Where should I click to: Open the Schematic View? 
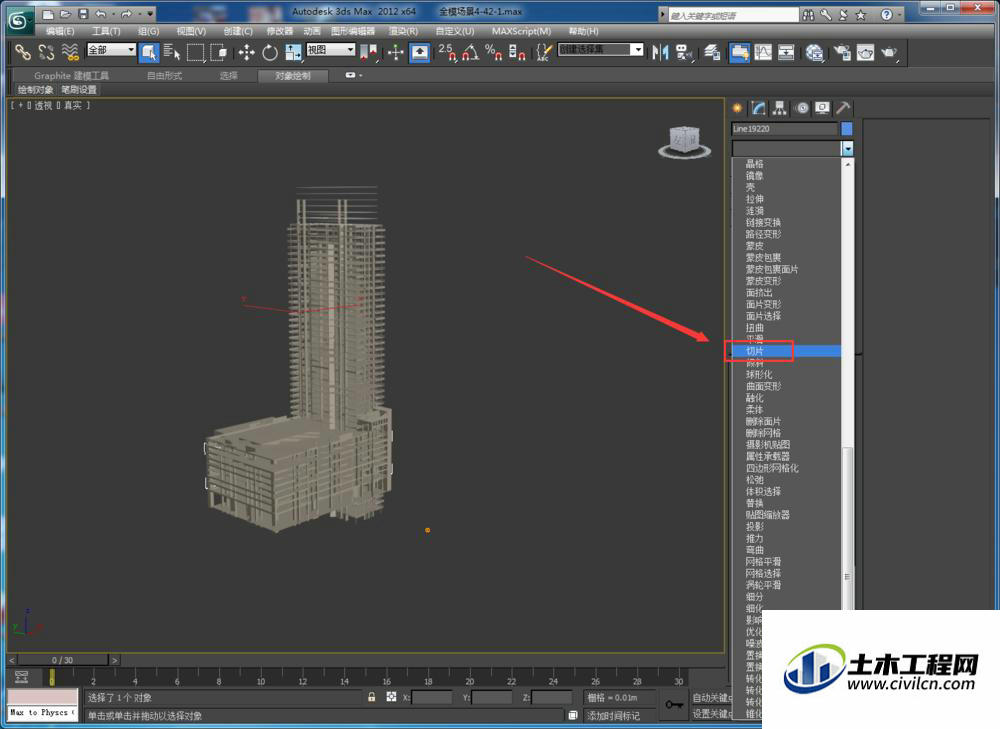click(786, 52)
